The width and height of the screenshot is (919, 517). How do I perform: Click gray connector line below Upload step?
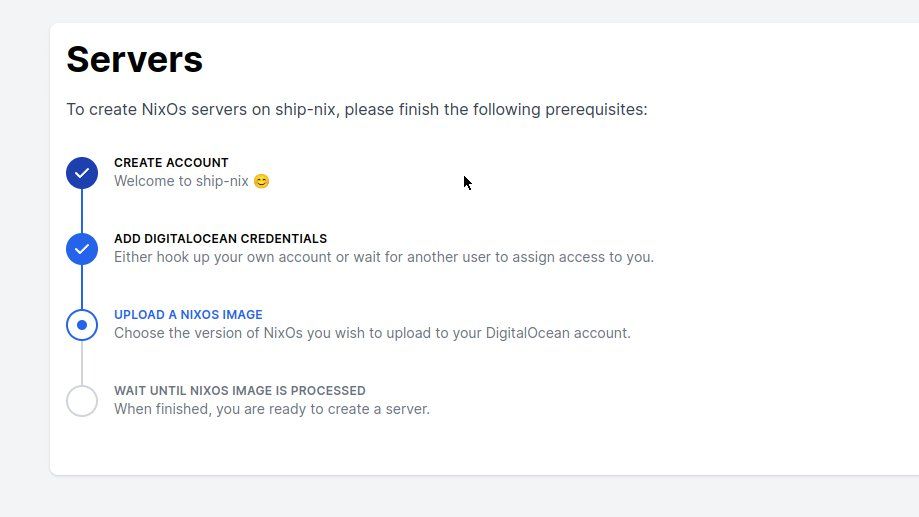click(x=82, y=363)
